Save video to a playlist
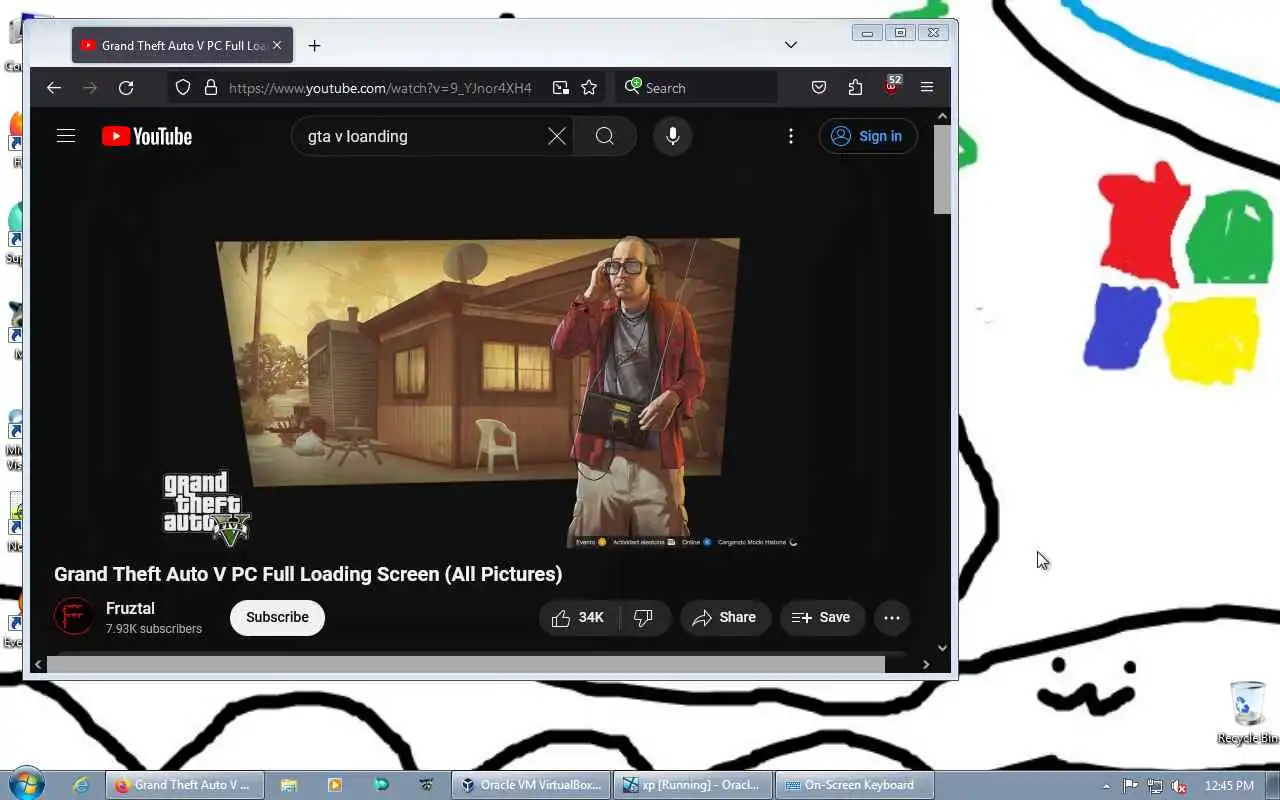Image resolution: width=1280 pixels, height=800 pixels. coord(822,617)
